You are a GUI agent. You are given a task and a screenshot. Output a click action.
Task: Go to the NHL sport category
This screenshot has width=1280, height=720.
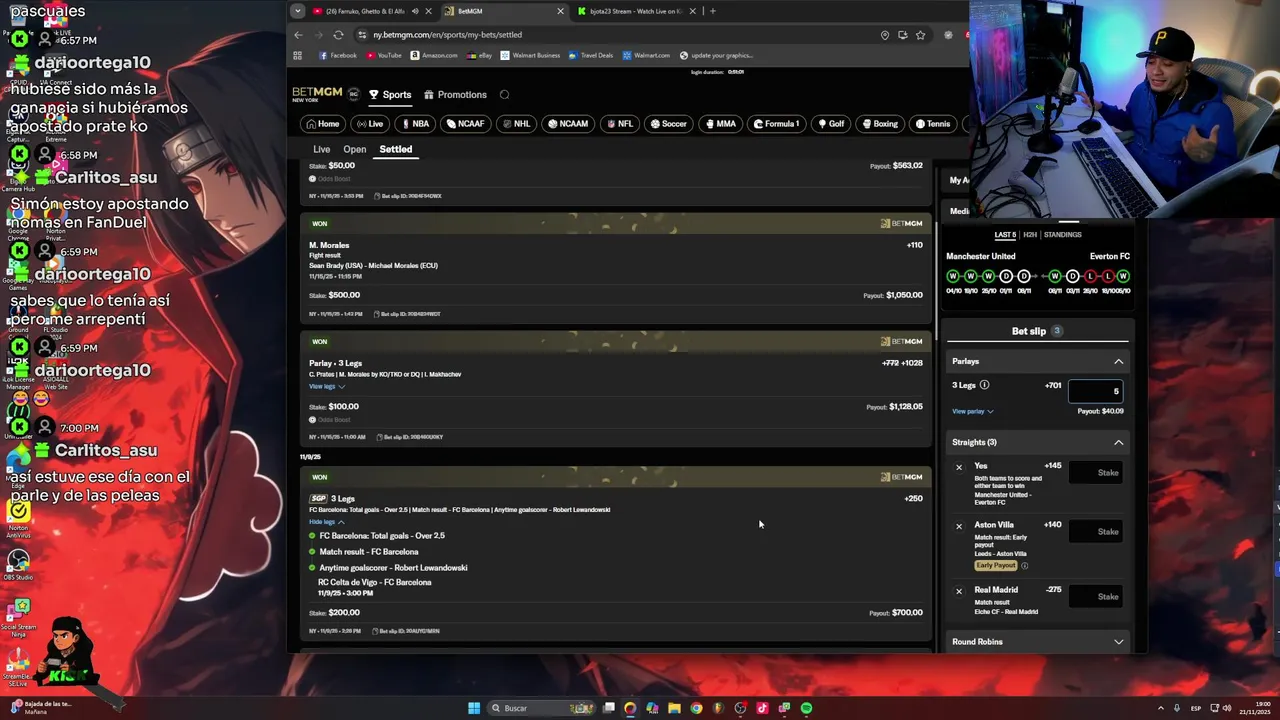pos(516,124)
